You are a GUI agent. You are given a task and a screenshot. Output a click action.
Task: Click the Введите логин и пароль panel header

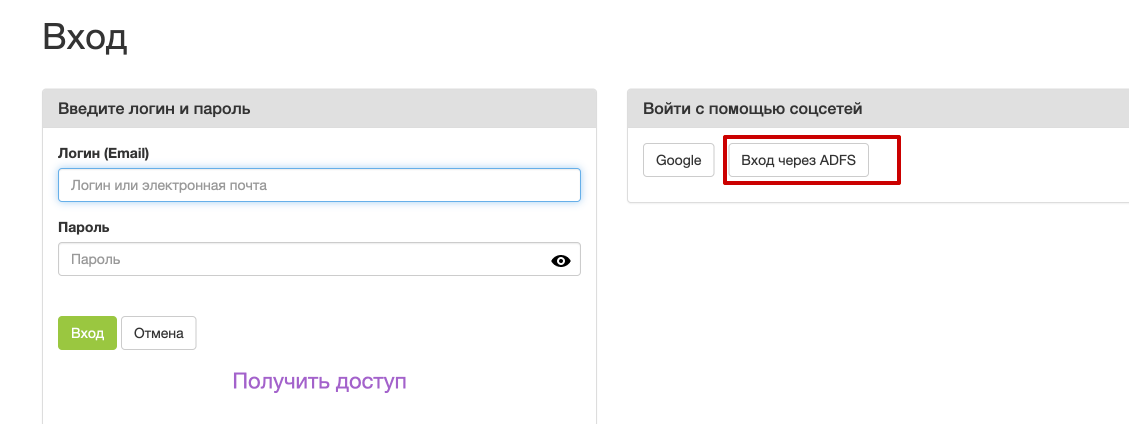(319, 109)
